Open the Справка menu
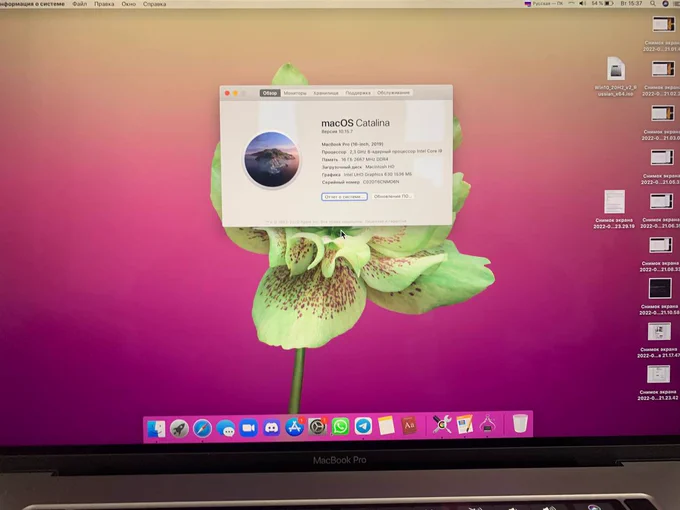Screen dimensions: 680x510 tap(154, 4)
